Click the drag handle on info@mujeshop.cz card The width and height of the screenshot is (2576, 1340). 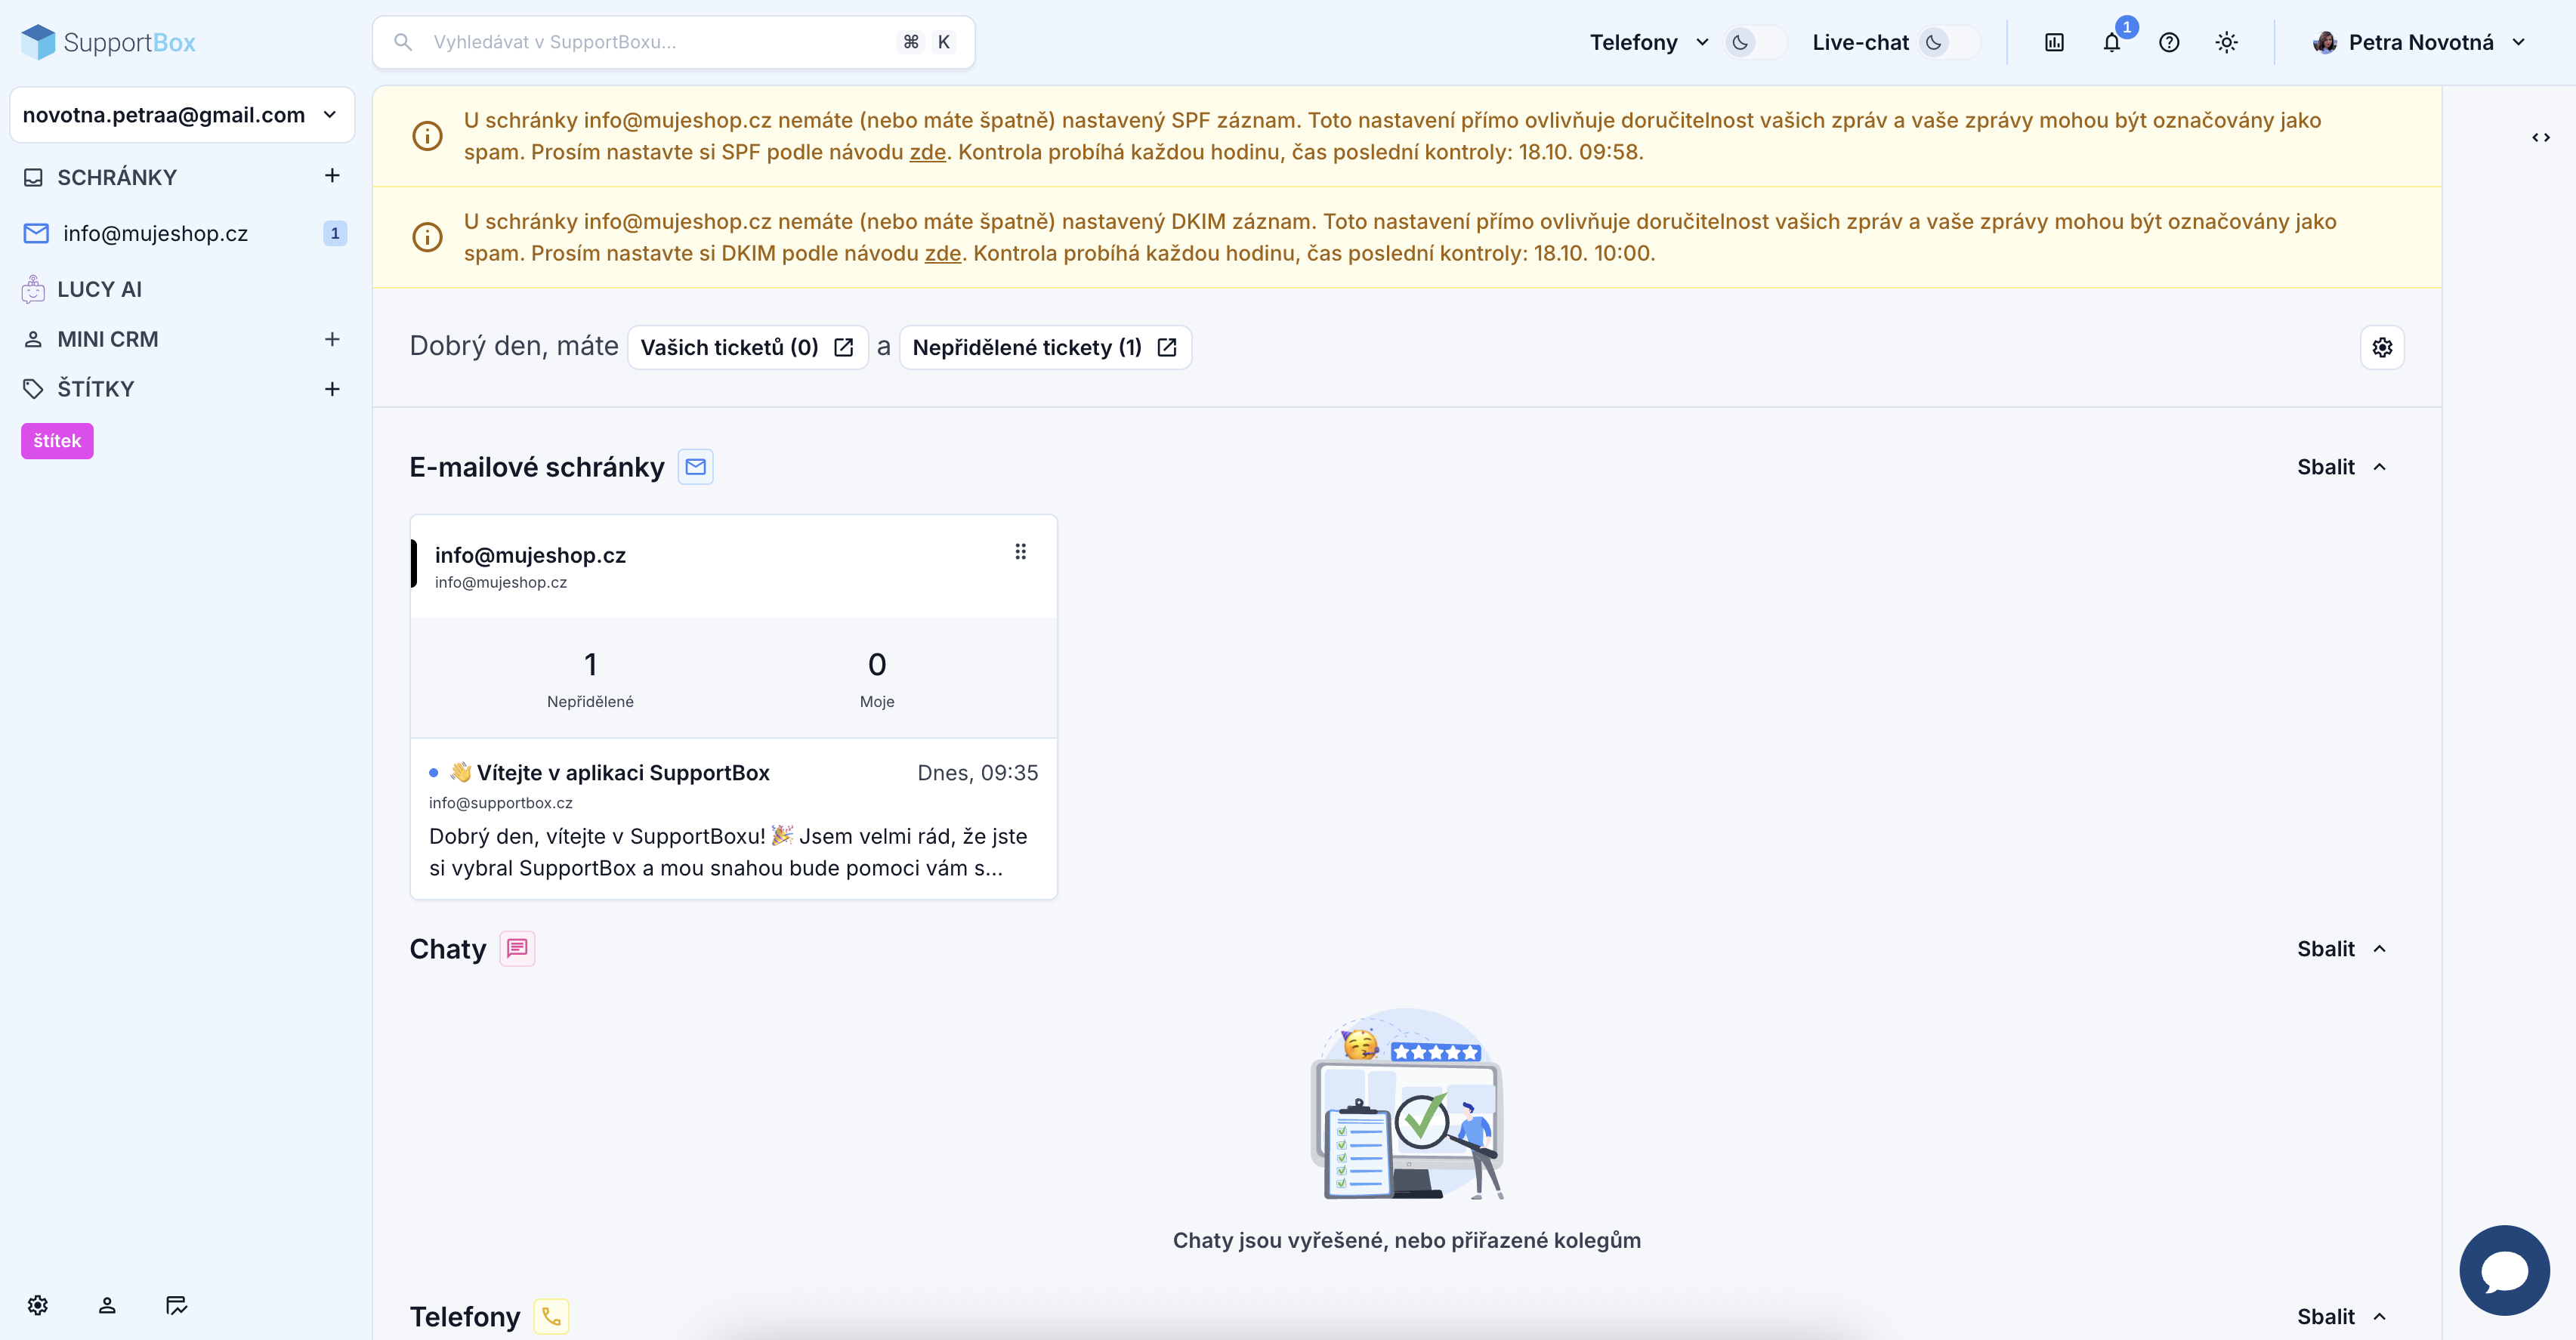[x=1020, y=552]
